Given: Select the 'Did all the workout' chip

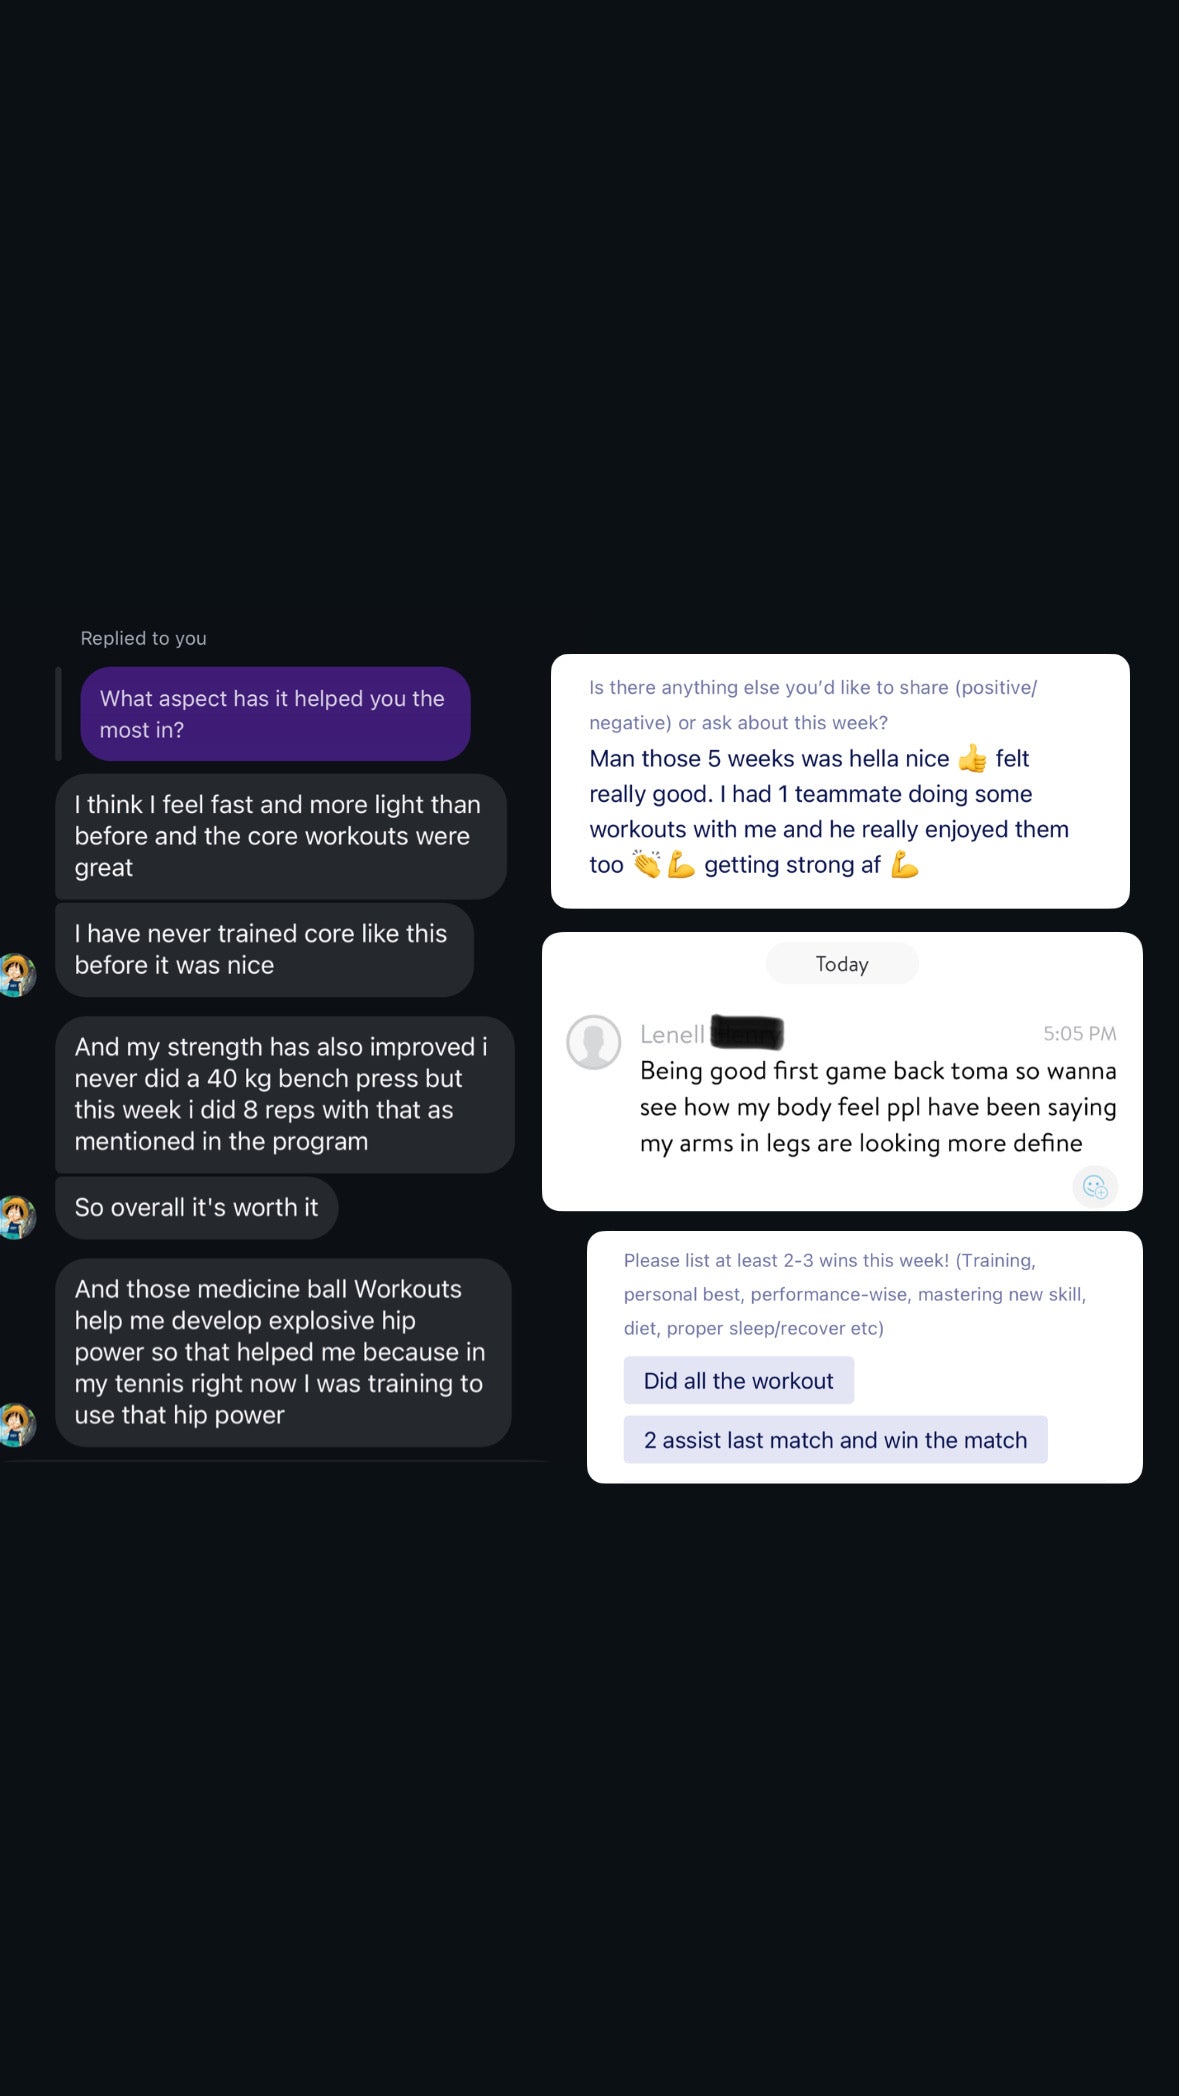Looking at the screenshot, I should click(x=738, y=1381).
